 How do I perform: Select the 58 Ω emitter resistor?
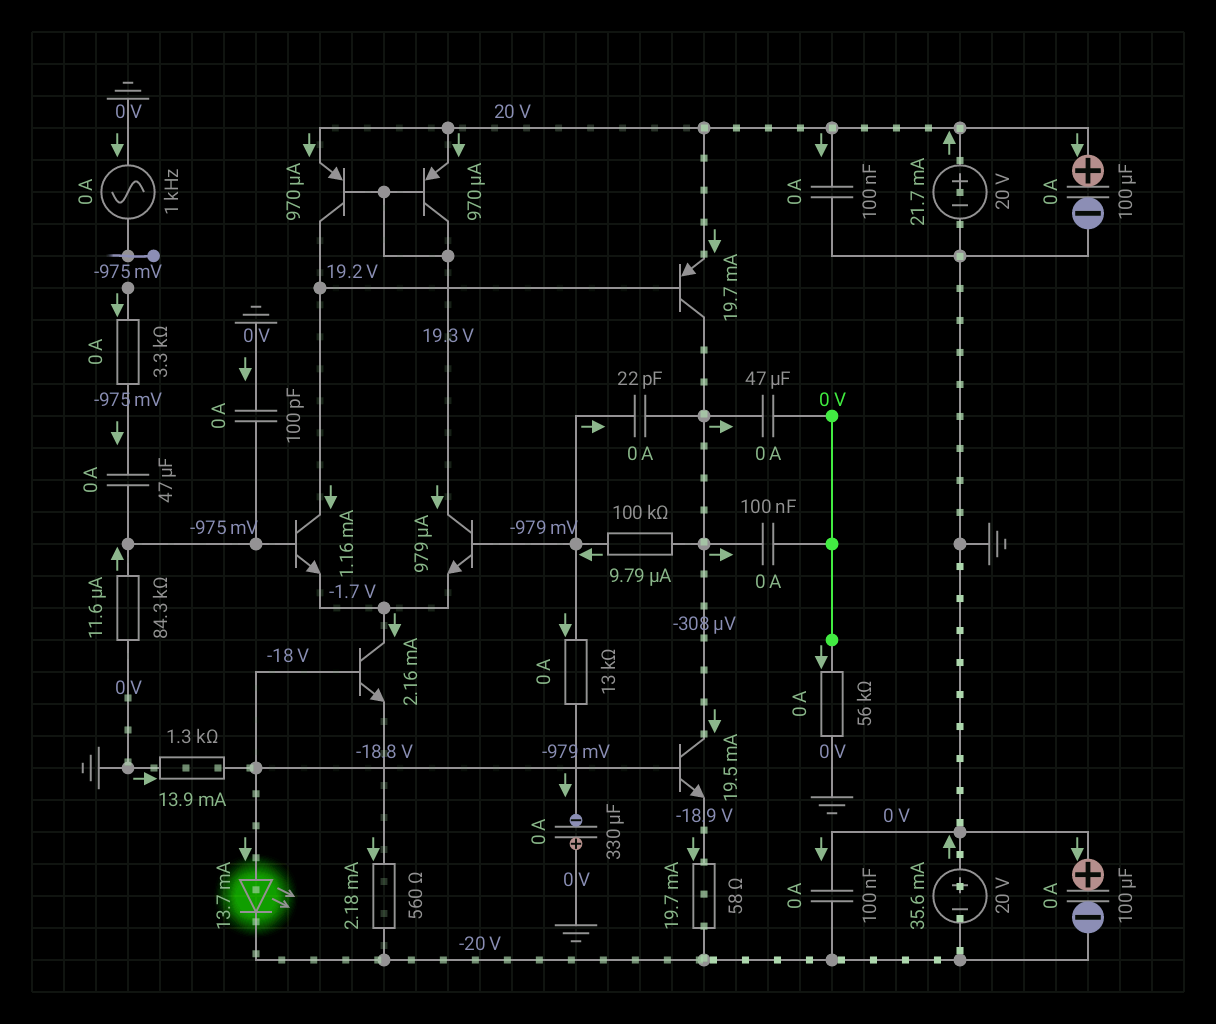coord(706,893)
